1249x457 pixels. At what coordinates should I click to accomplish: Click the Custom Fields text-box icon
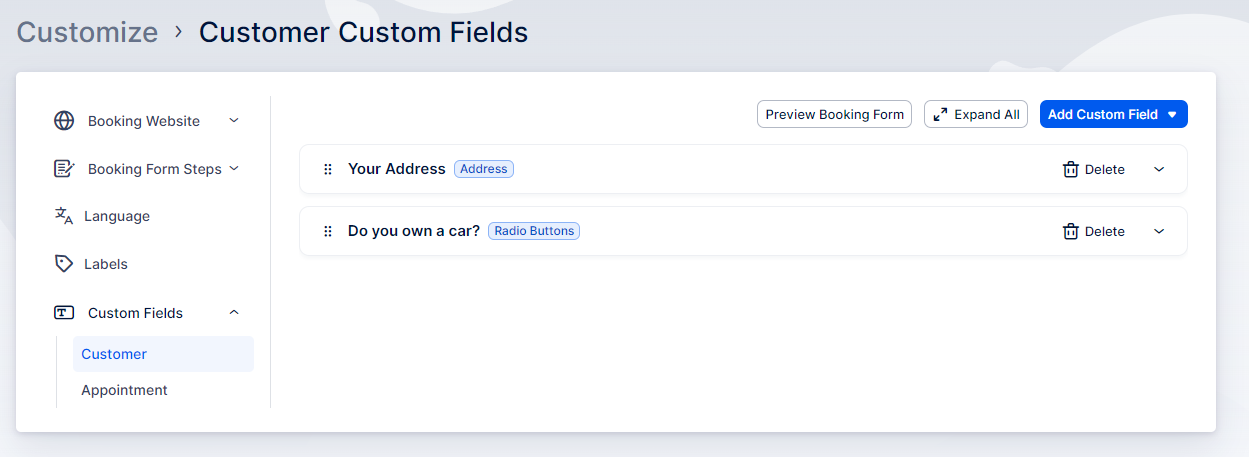64,313
